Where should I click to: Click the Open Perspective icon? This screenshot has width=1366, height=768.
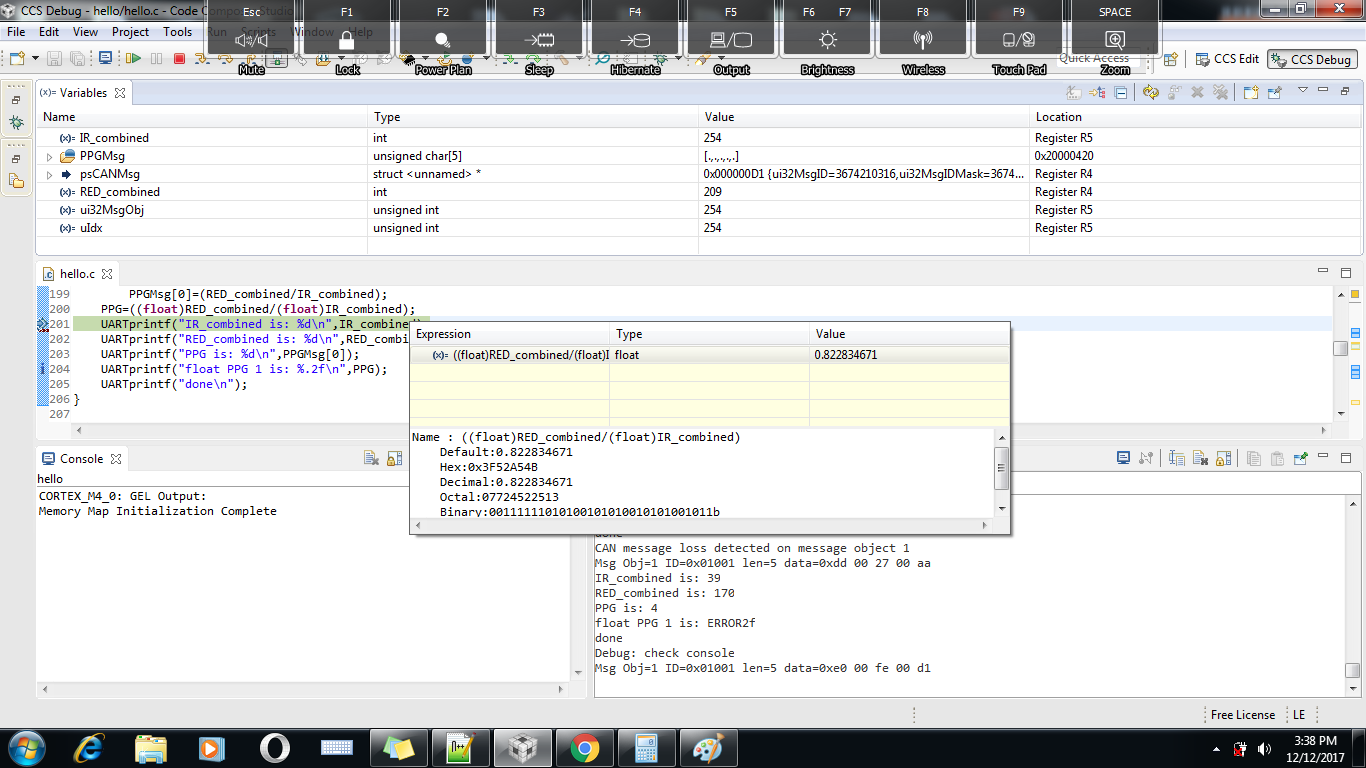1170,59
